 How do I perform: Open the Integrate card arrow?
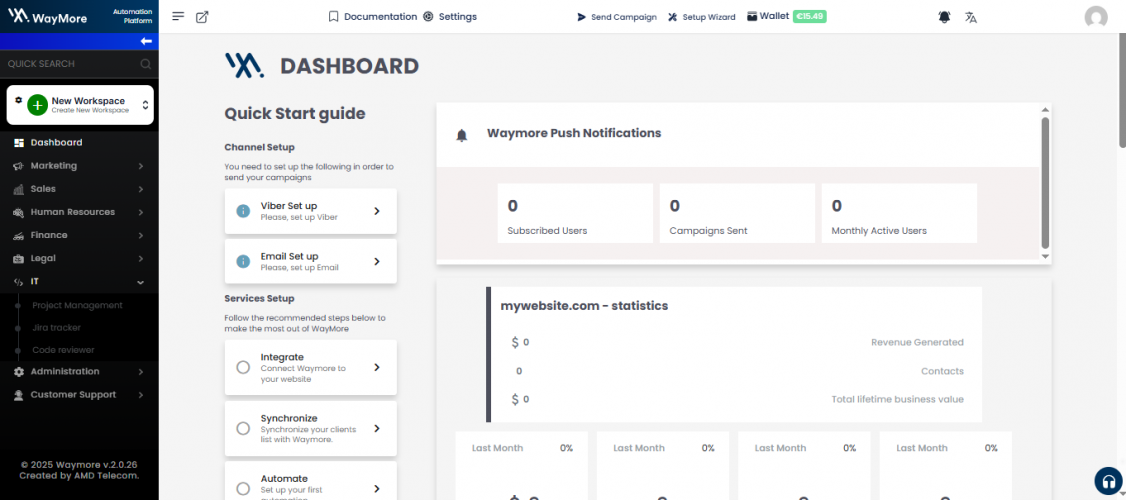point(376,367)
